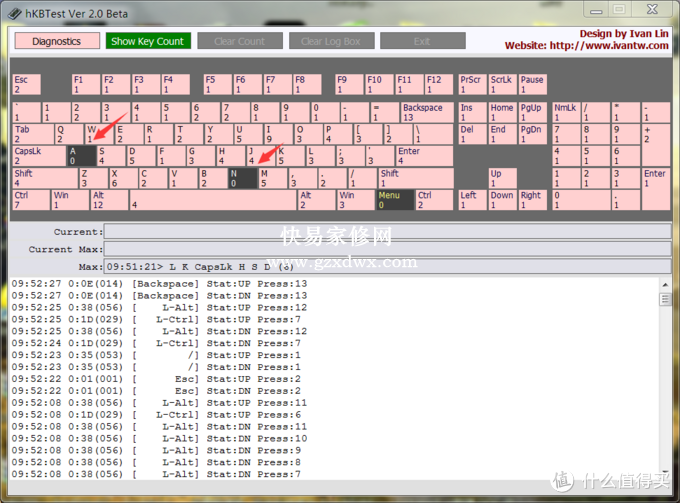Click the Max field showing 09:51:21
Screen dimensions: 680x503
tap(388, 266)
